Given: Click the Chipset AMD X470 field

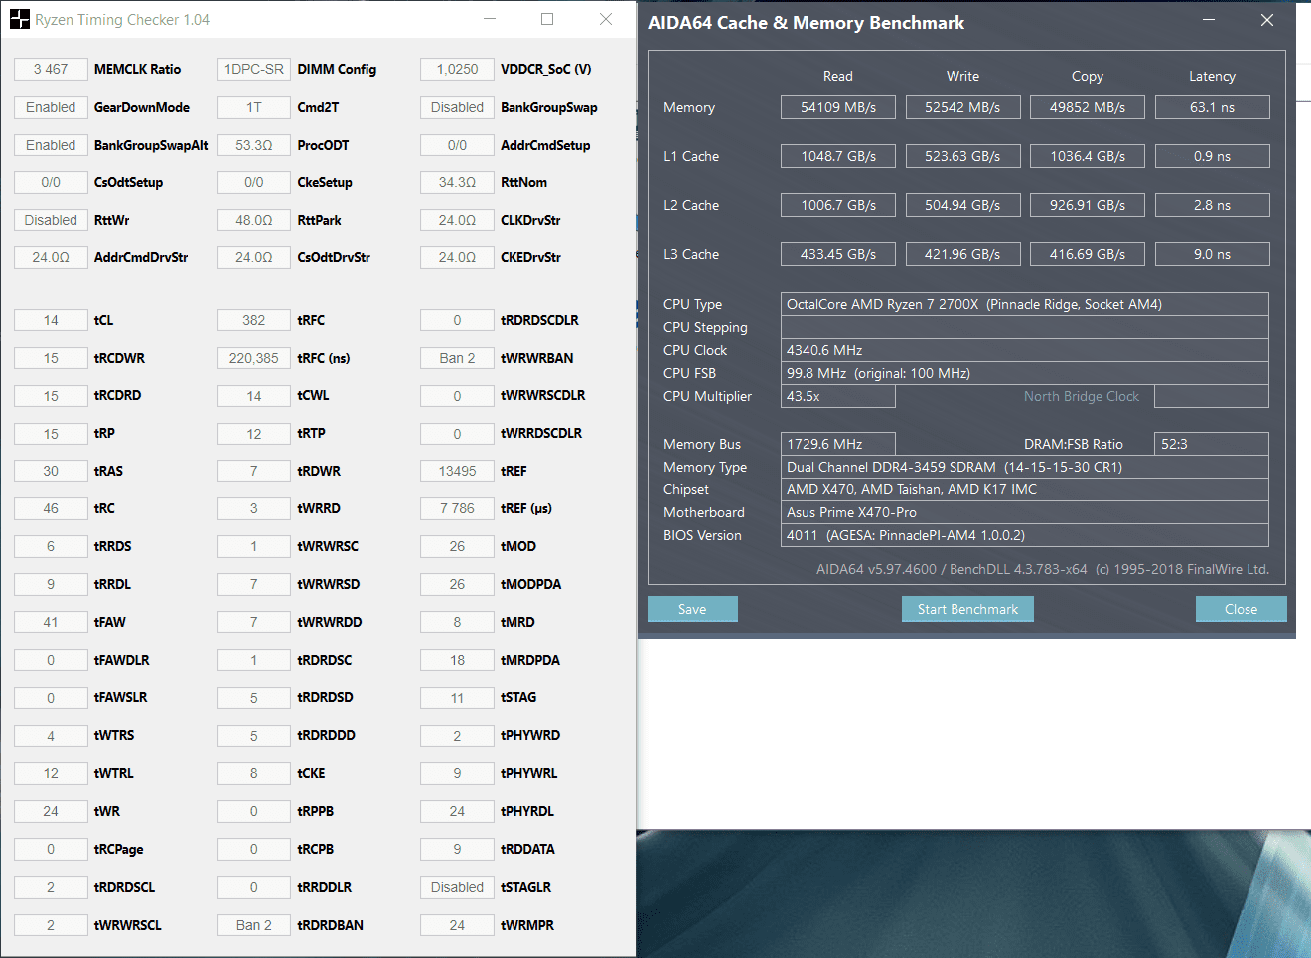Looking at the screenshot, I should [x=1025, y=489].
